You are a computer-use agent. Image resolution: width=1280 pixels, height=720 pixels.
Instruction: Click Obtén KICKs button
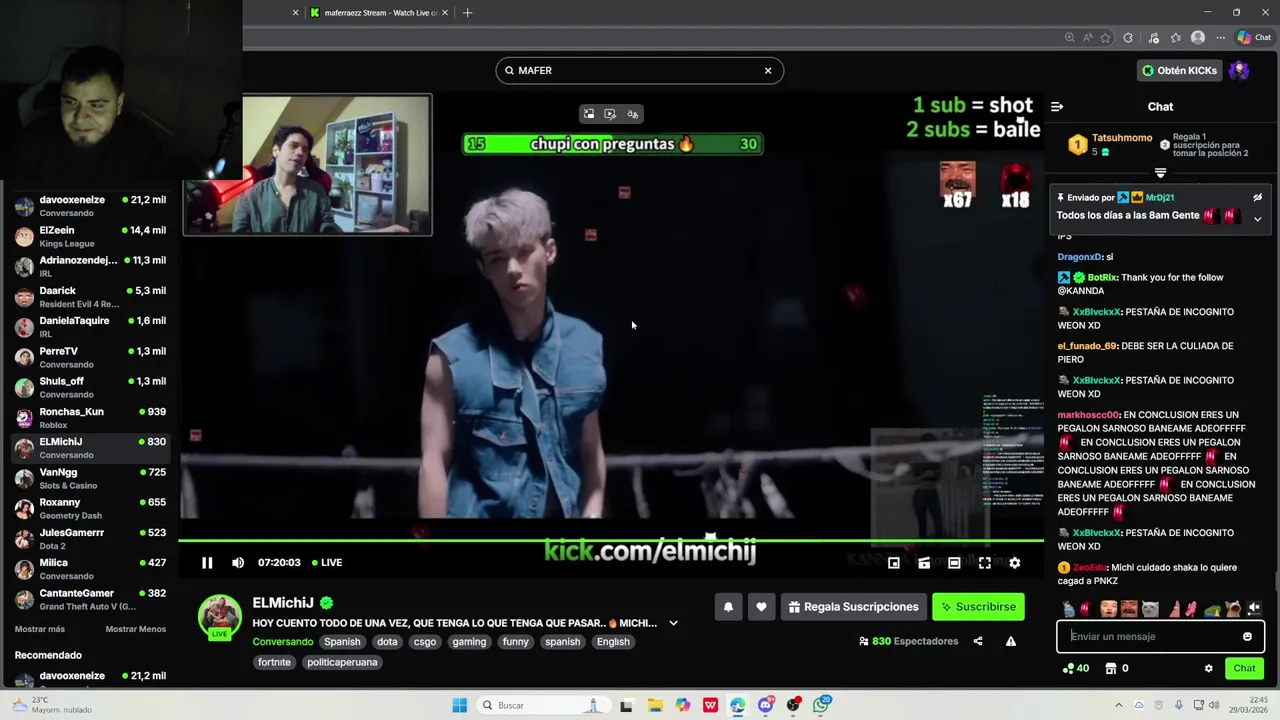pos(1180,71)
